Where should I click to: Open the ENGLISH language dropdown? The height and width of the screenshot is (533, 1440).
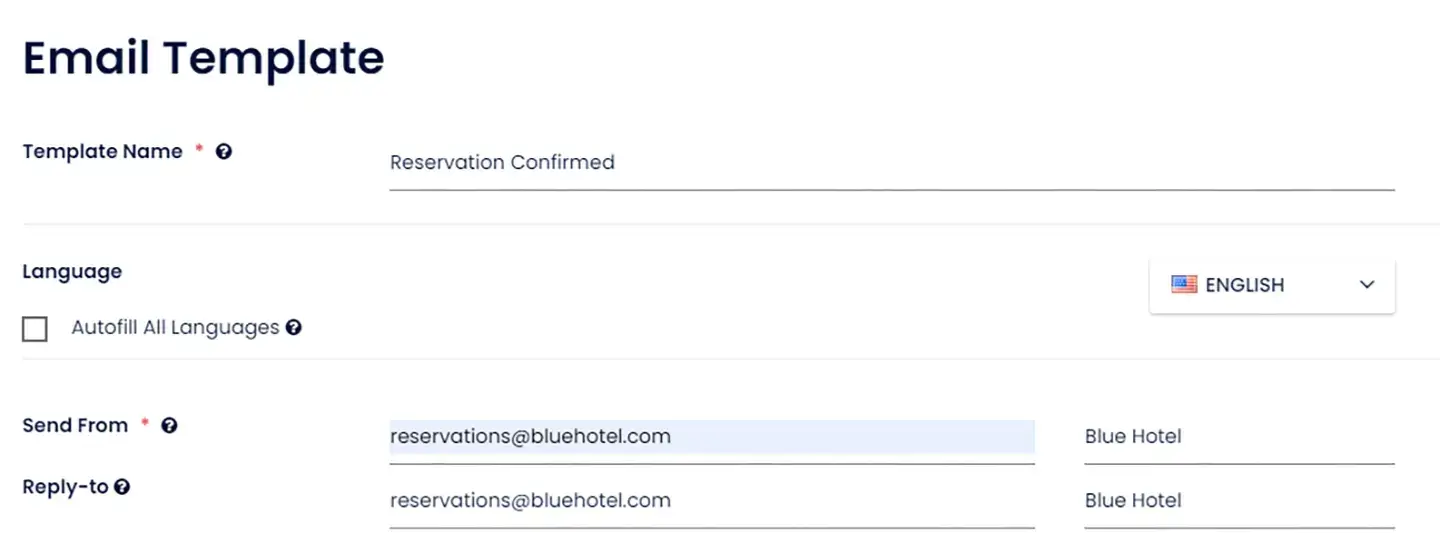[x=1272, y=285]
